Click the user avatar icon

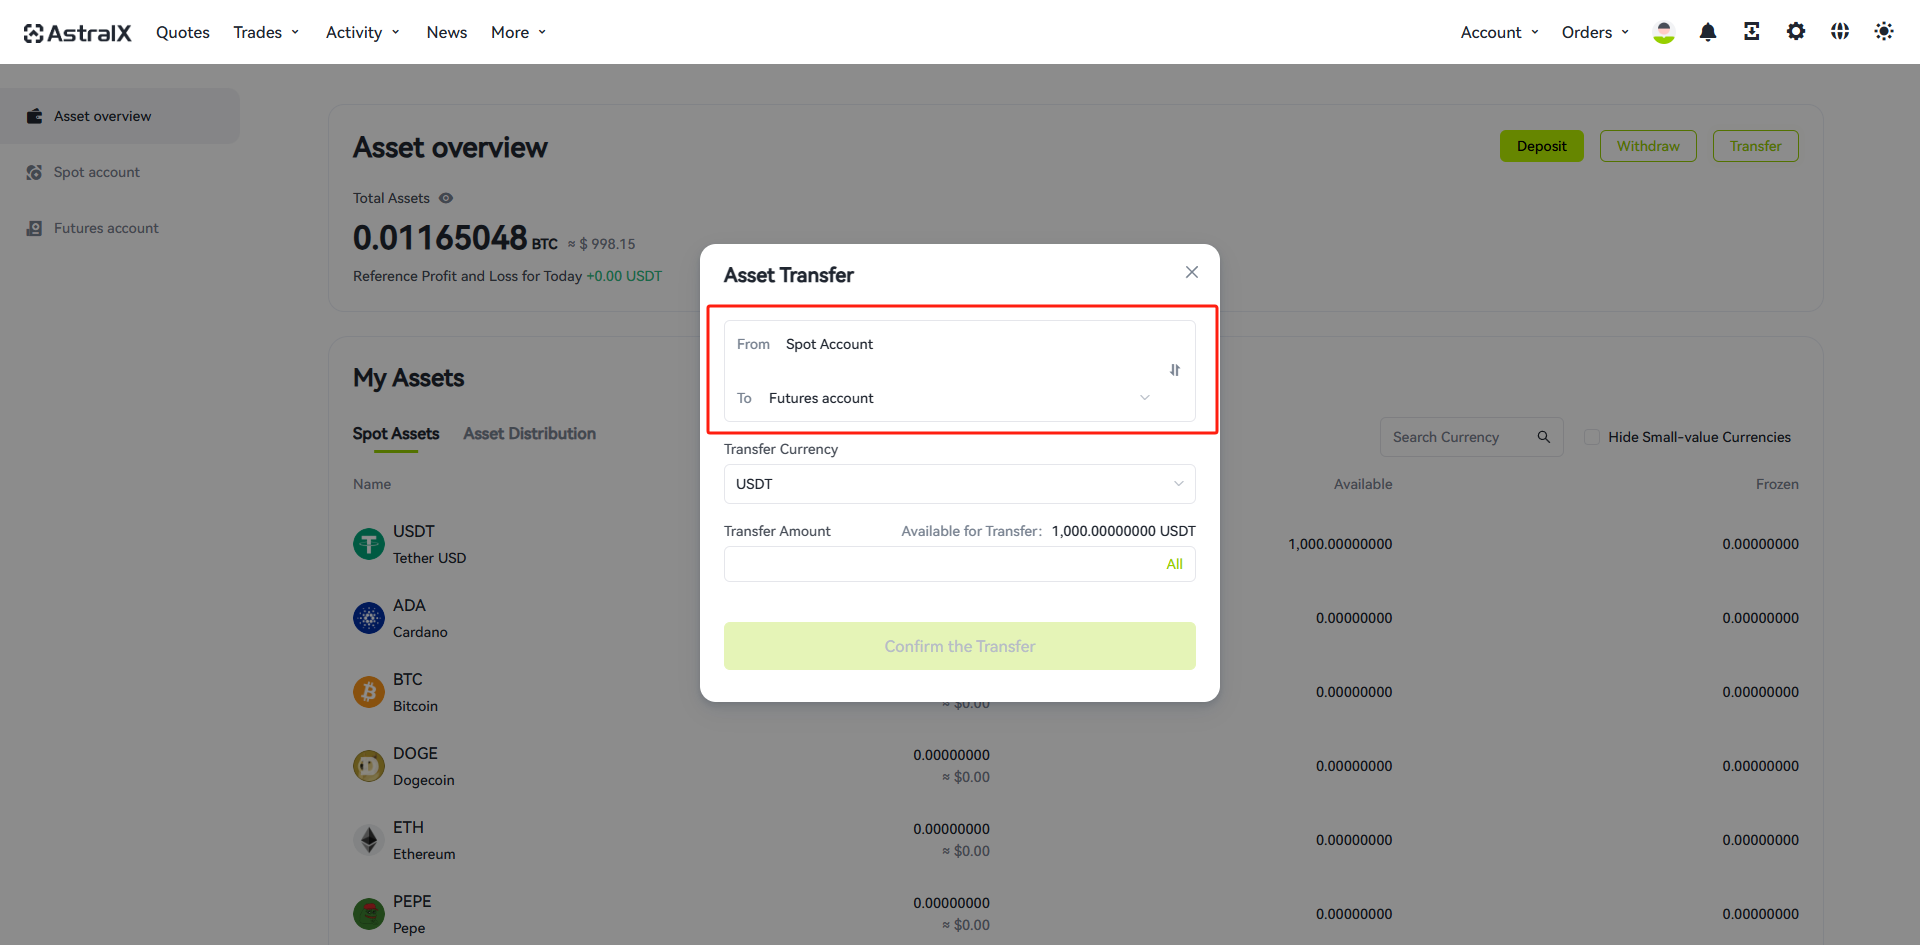(1664, 32)
